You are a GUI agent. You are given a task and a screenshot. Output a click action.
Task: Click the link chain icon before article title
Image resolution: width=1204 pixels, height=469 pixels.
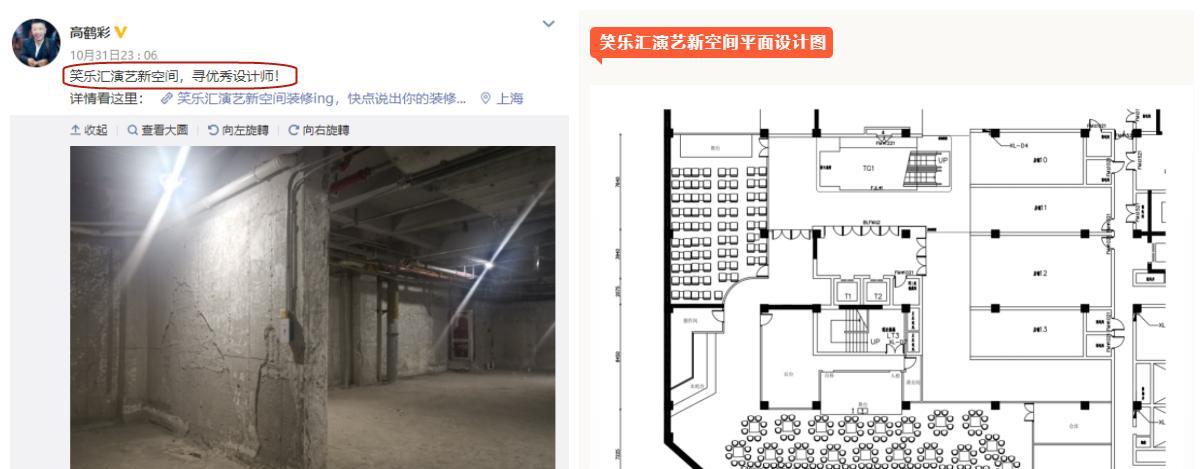pyautogui.click(x=168, y=98)
